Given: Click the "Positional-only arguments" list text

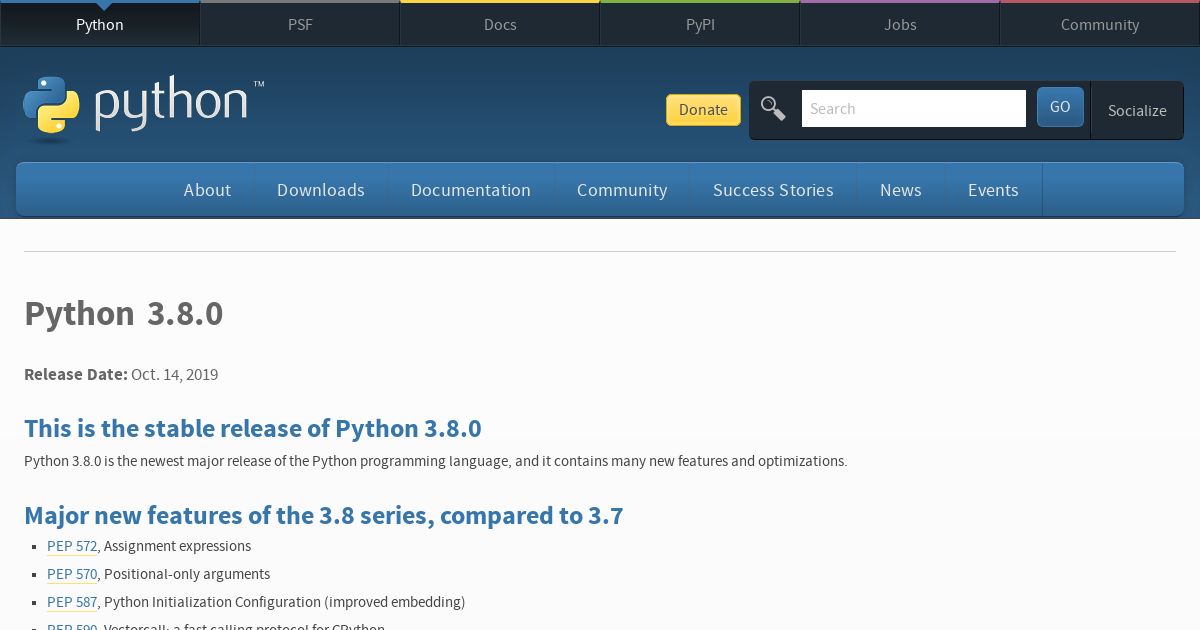Looking at the screenshot, I should pos(187,574).
